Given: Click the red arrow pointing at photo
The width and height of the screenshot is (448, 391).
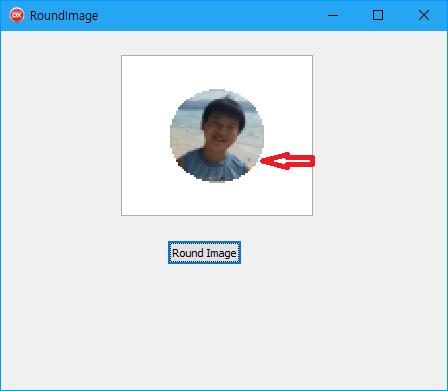Looking at the screenshot, I should [287, 161].
